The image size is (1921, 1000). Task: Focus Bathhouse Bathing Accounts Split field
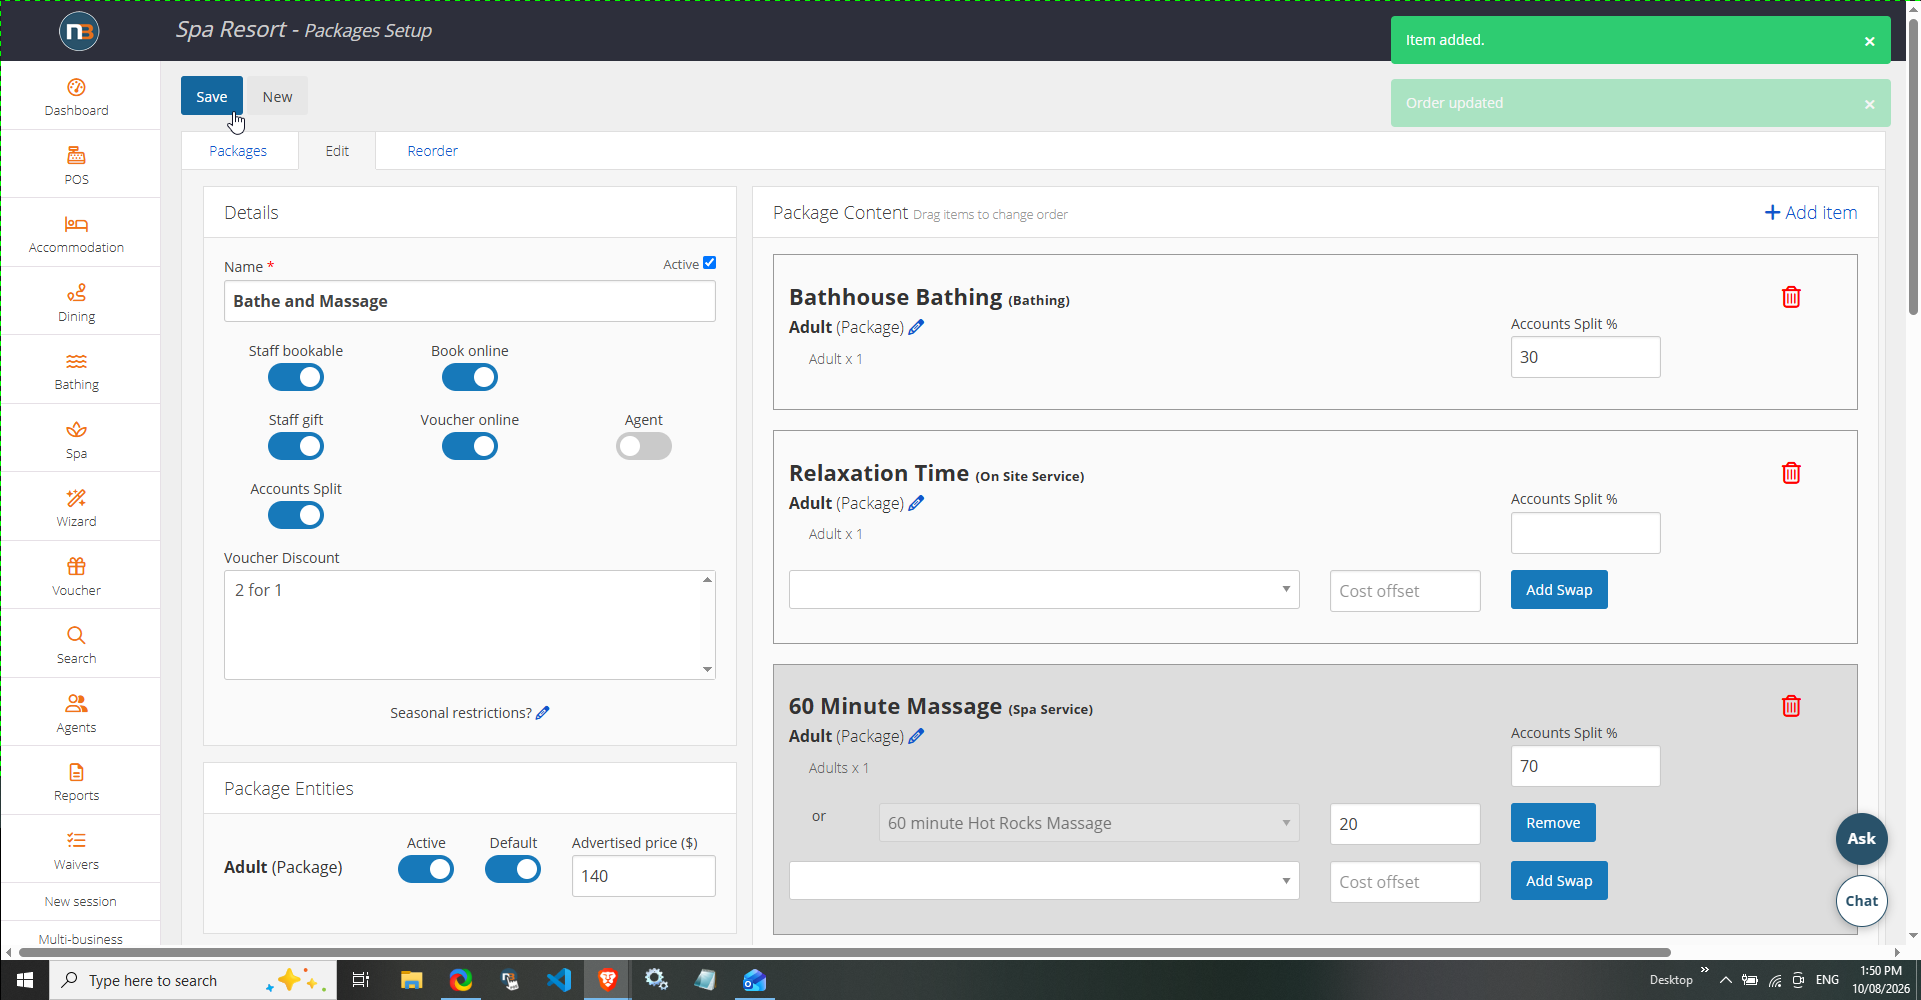click(1585, 357)
